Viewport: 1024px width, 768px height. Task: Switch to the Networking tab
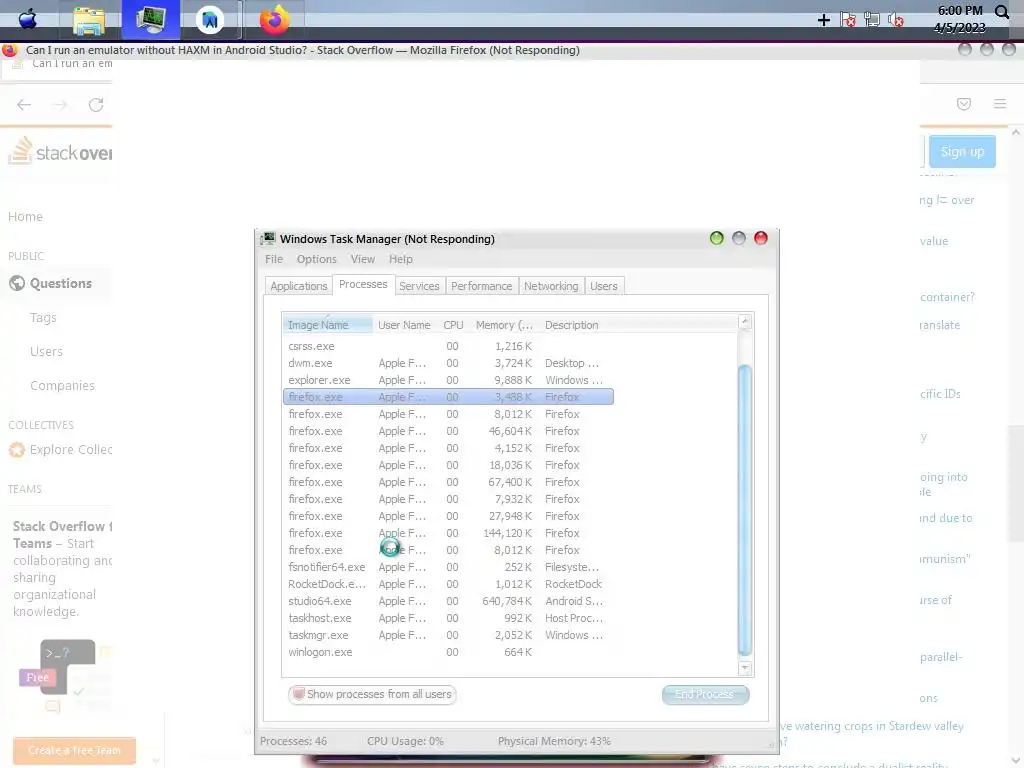[x=551, y=286]
